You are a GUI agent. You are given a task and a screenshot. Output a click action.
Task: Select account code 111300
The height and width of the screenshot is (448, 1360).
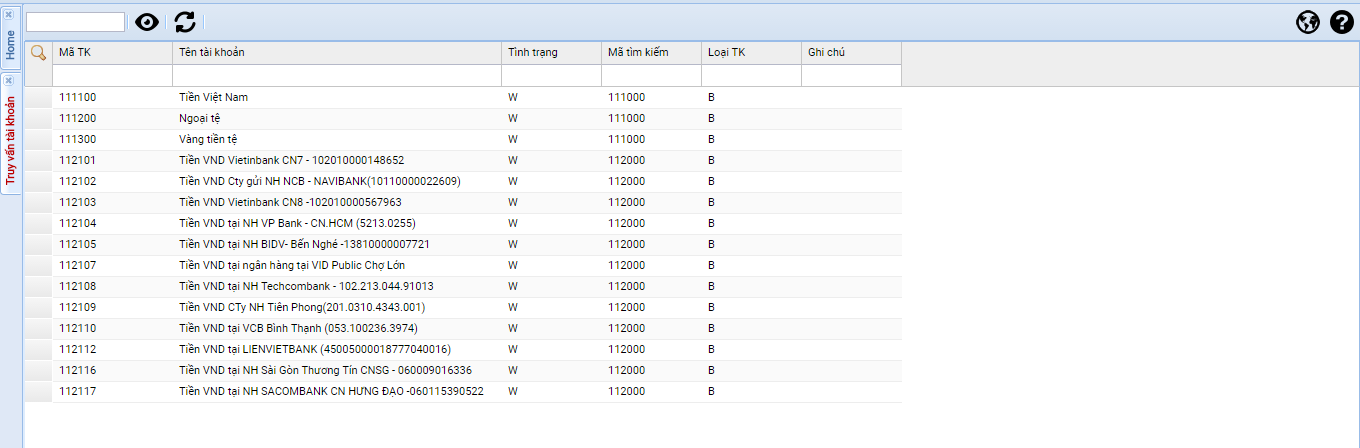click(x=78, y=139)
